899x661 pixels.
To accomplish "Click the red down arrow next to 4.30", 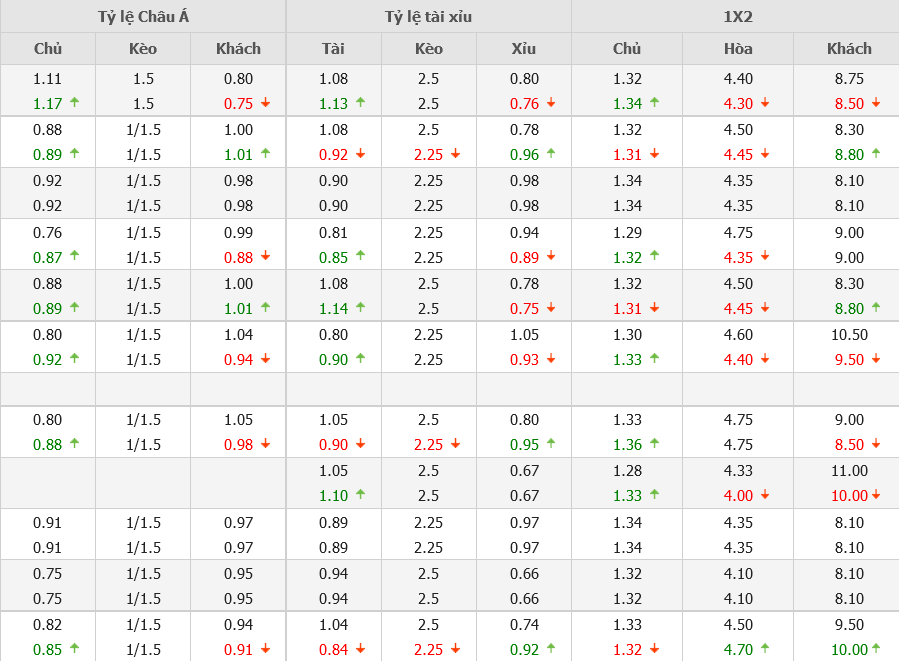I will 765,103.
